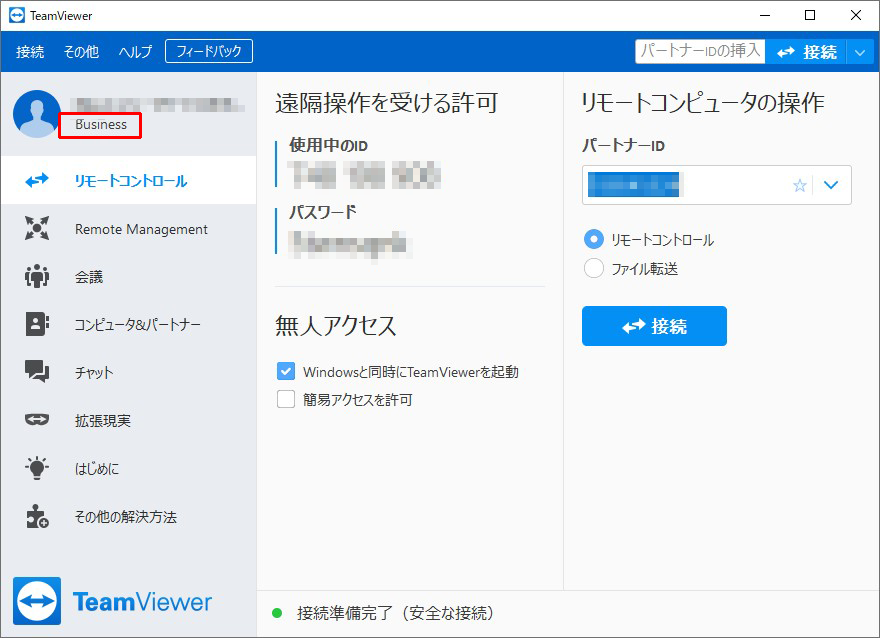Click the meeting people icon beside 会議

37,276
